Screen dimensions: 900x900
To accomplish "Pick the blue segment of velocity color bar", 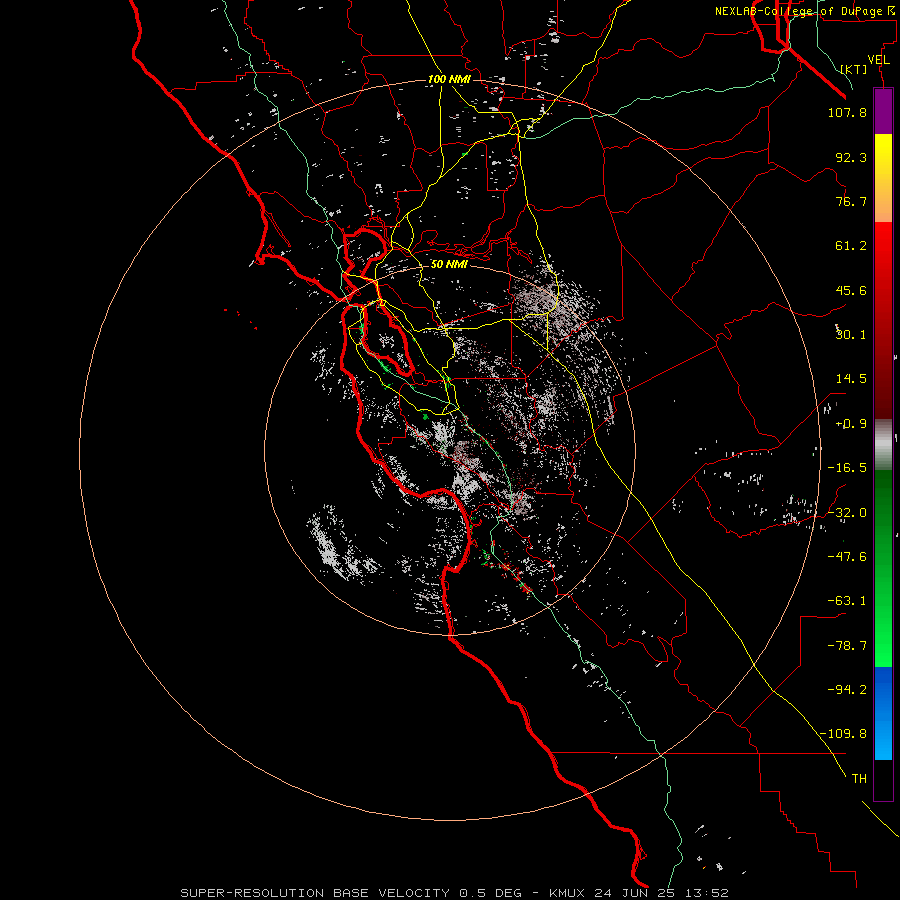I will 883,713.
